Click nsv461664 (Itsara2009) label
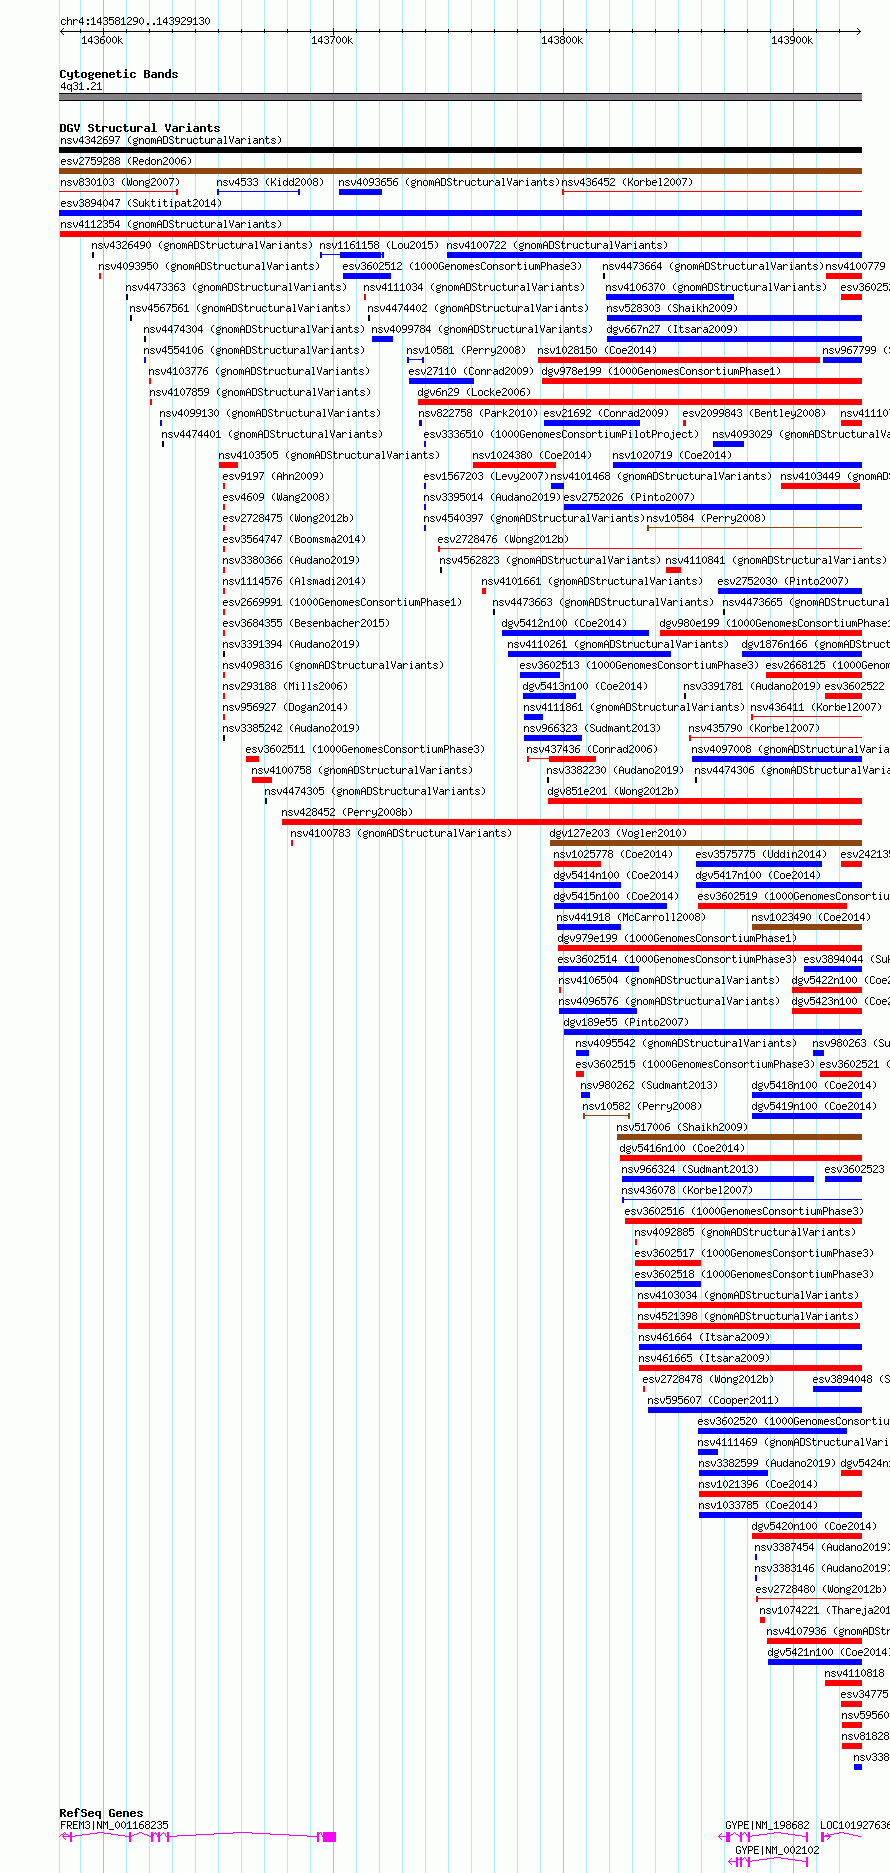 point(704,1337)
